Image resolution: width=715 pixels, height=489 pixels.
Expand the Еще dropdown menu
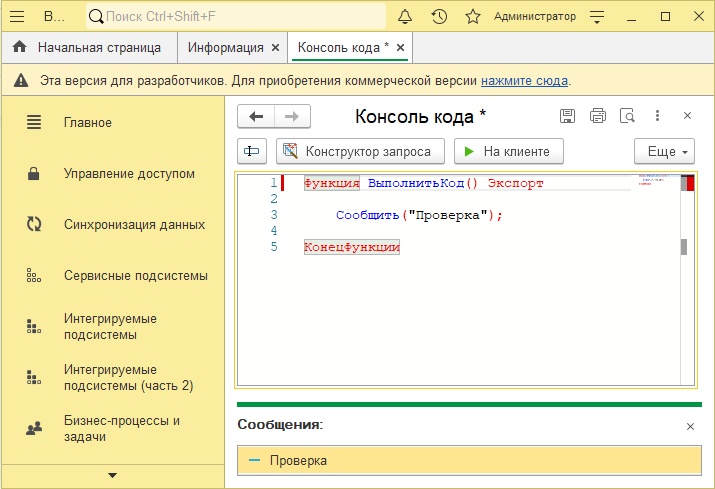point(664,151)
